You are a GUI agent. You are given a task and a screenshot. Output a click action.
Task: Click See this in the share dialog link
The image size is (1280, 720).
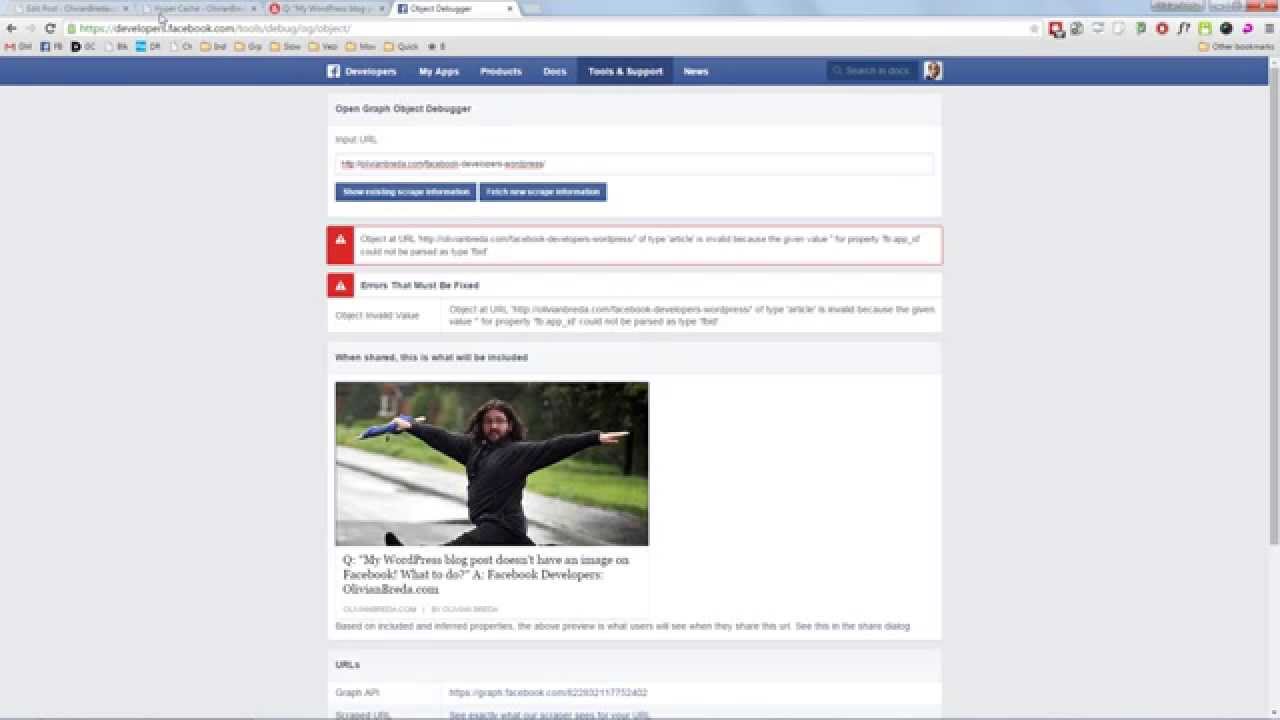pos(853,626)
